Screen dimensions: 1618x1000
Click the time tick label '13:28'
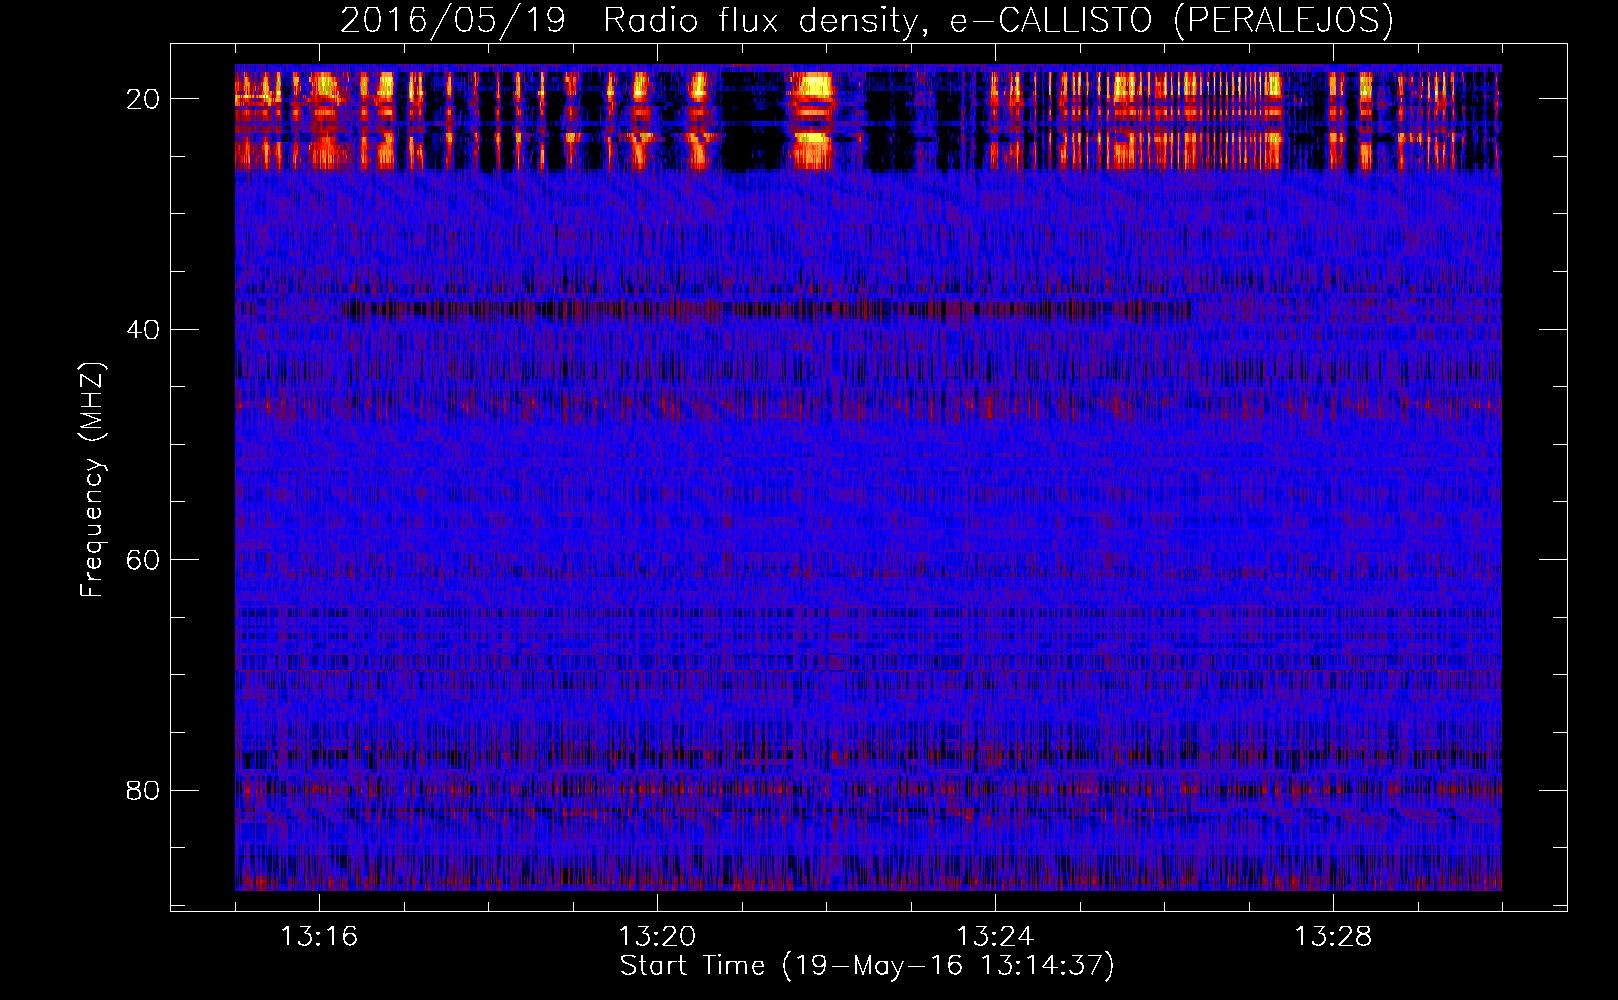point(1333,937)
